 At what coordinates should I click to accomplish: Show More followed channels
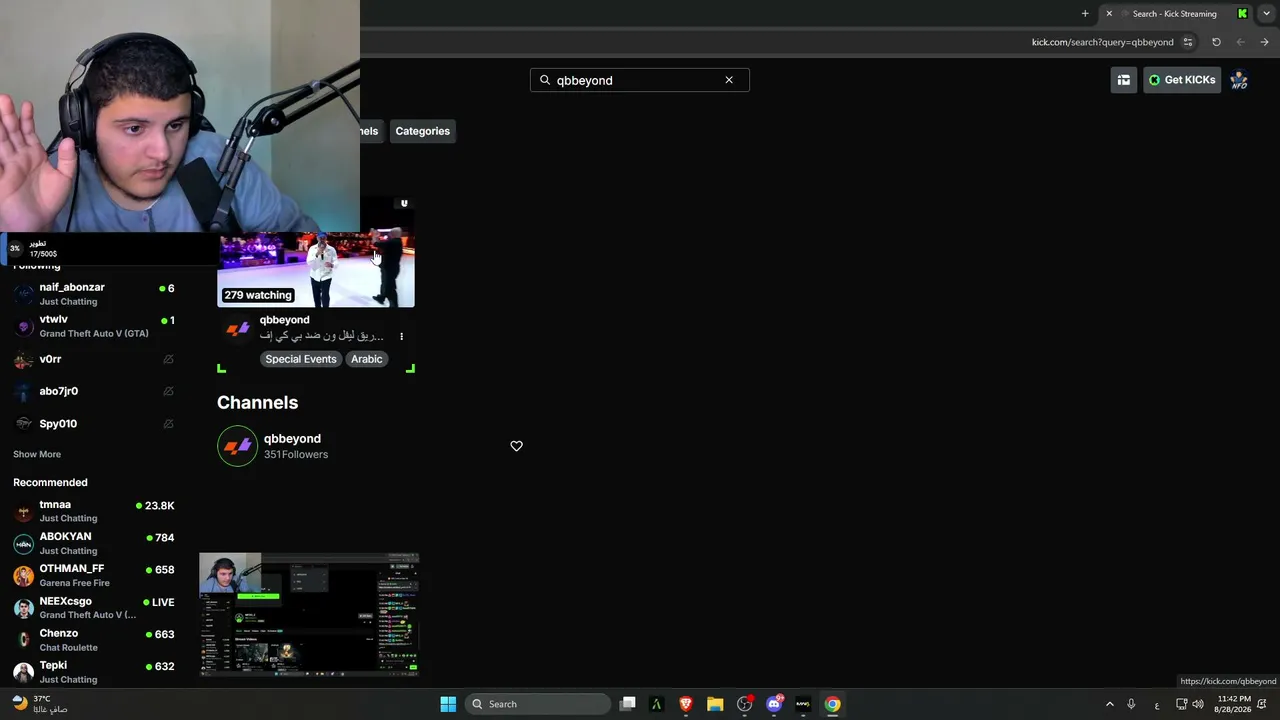tap(37, 454)
